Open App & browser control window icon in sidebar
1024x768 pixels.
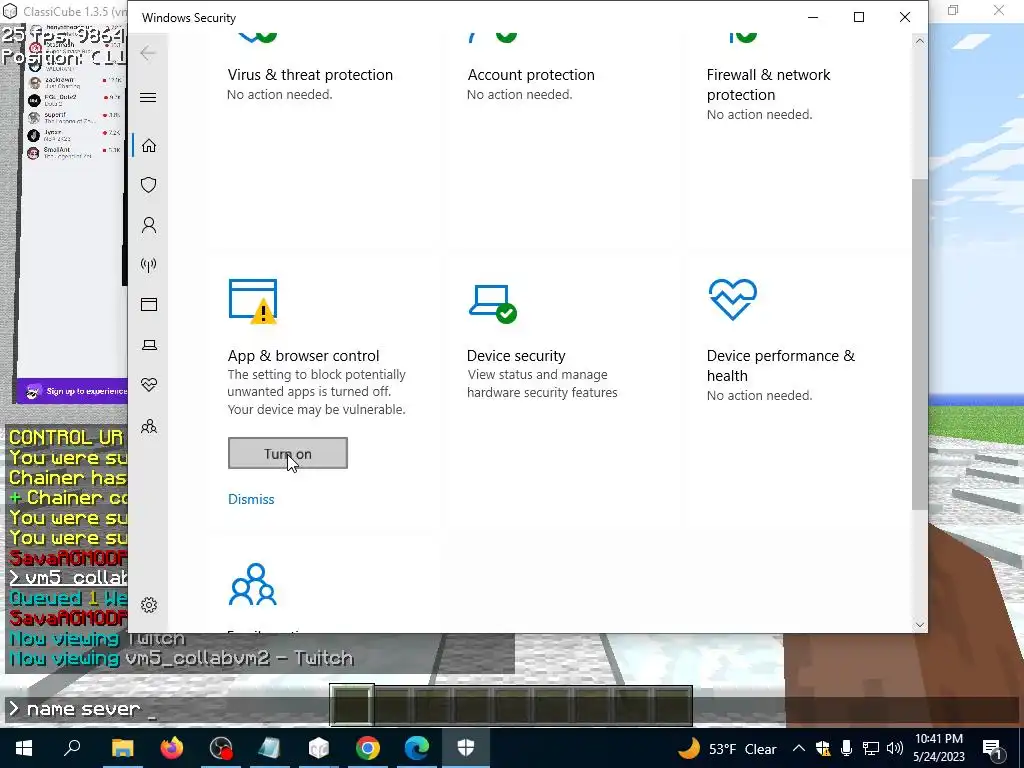149,304
